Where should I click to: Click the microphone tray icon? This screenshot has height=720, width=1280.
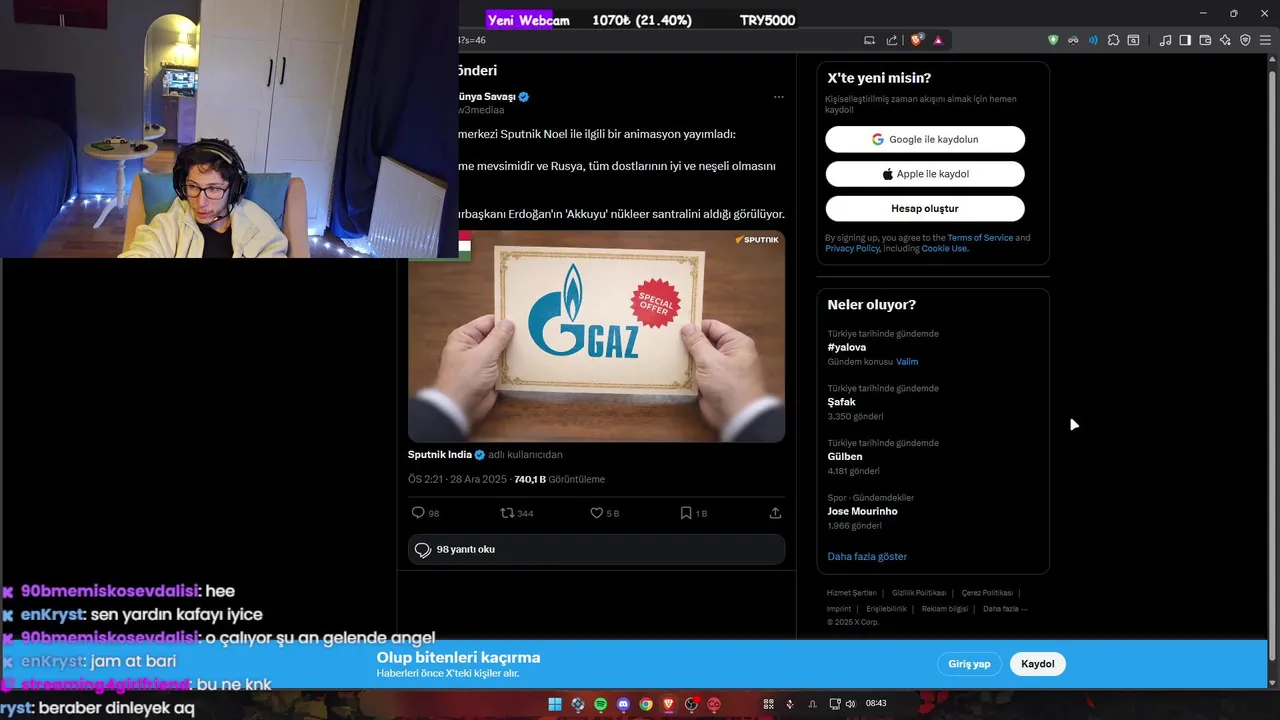(x=790, y=704)
